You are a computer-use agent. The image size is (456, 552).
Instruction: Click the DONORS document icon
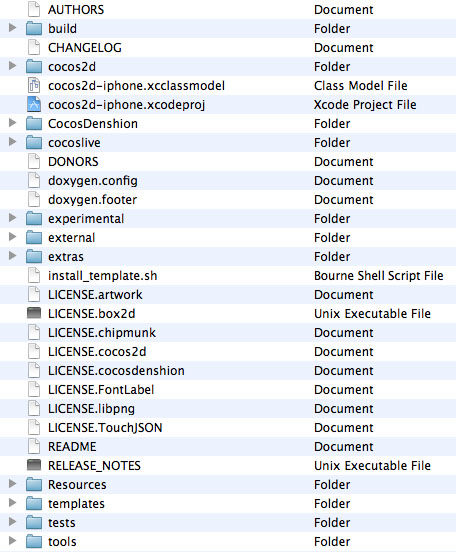coord(34,161)
